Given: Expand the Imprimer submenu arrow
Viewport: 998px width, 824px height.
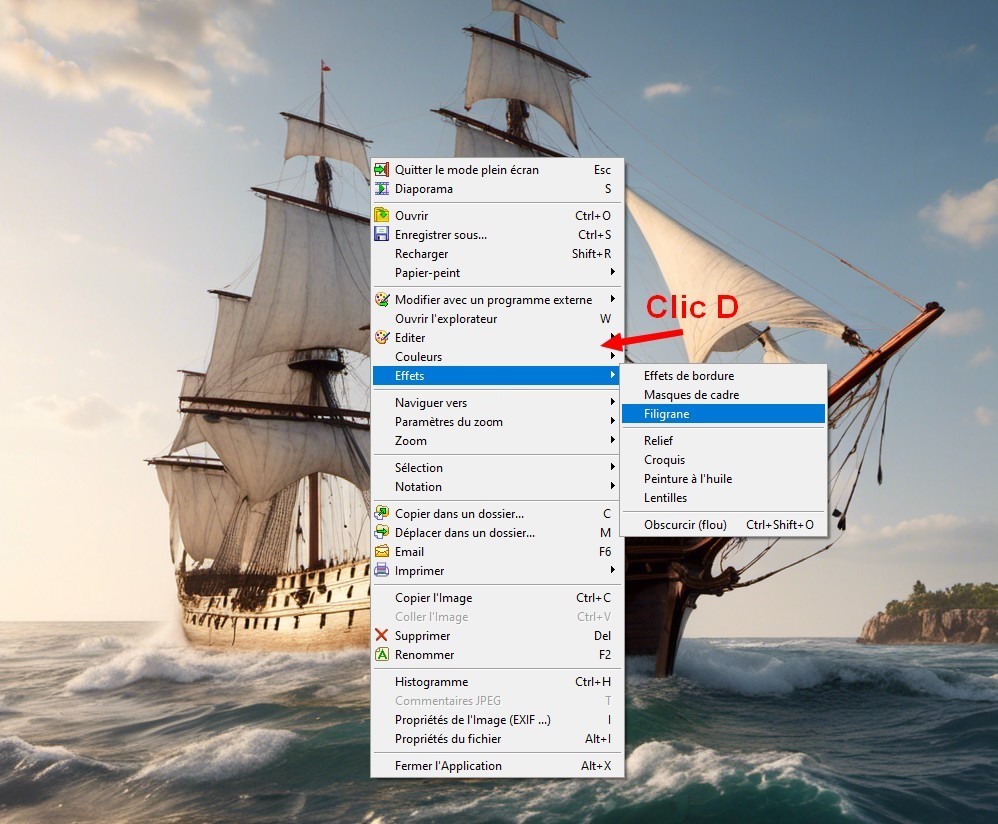Looking at the screenshot, I should (612, 569).
